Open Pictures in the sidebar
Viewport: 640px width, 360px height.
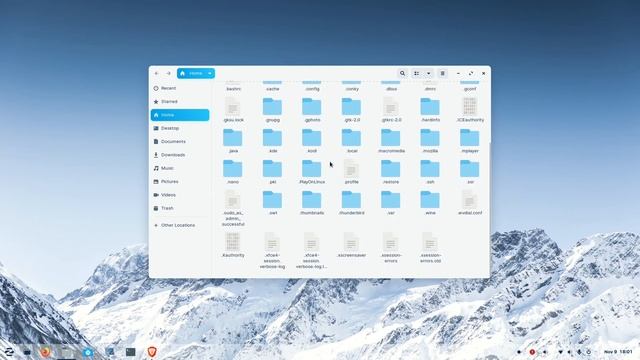180,182
